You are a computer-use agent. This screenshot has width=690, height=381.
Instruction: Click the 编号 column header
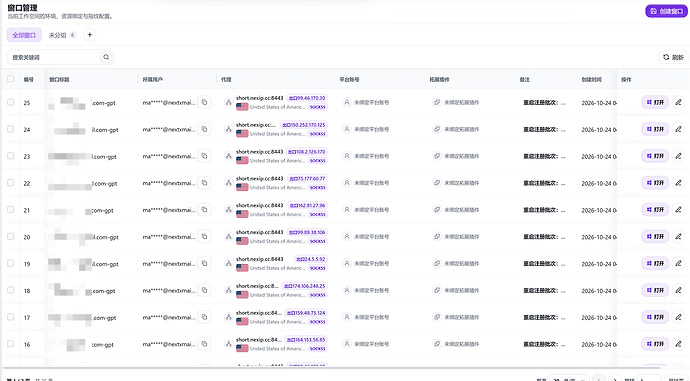tap(29, 80)
